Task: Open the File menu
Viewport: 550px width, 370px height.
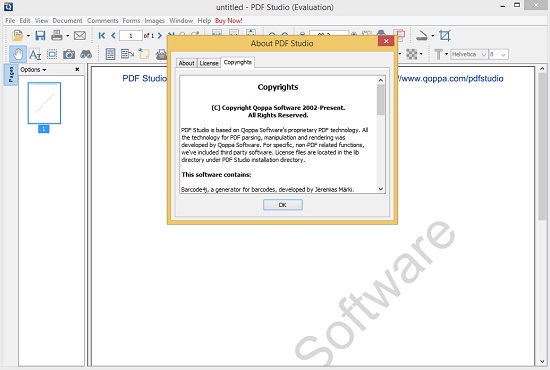Action: click(x=10, y=21)
